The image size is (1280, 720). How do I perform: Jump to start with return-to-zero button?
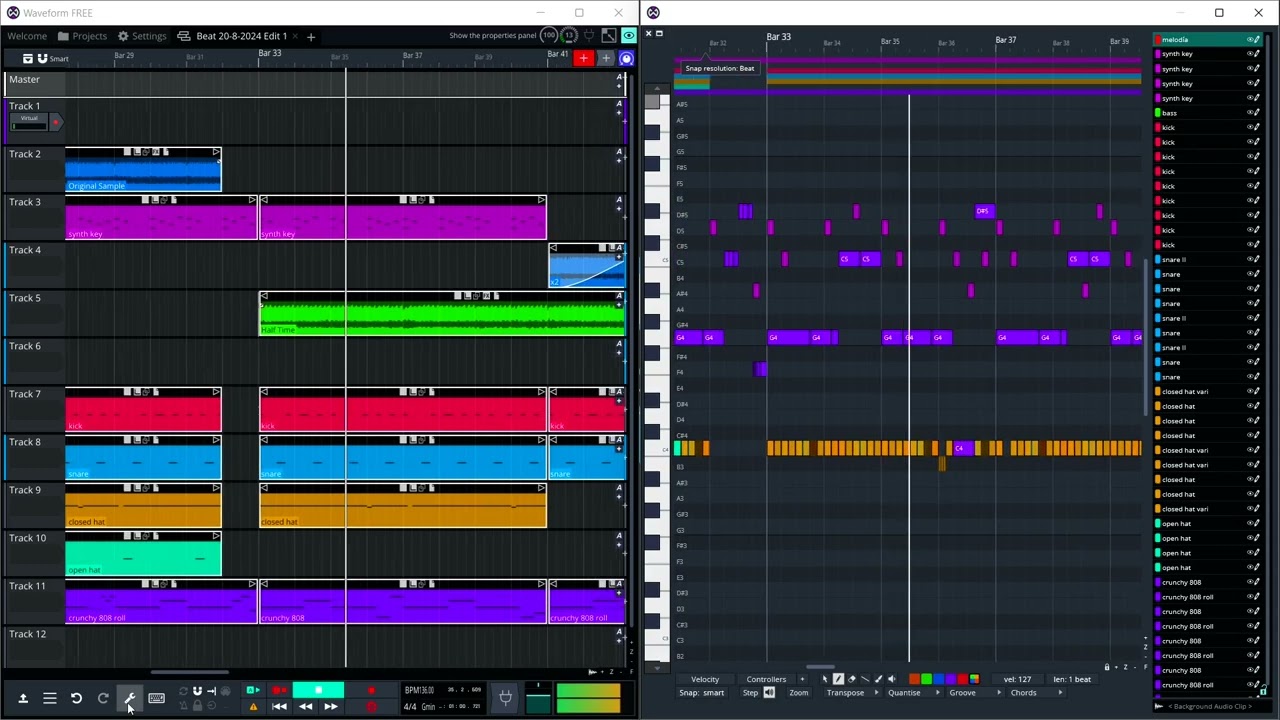[279, 707]
